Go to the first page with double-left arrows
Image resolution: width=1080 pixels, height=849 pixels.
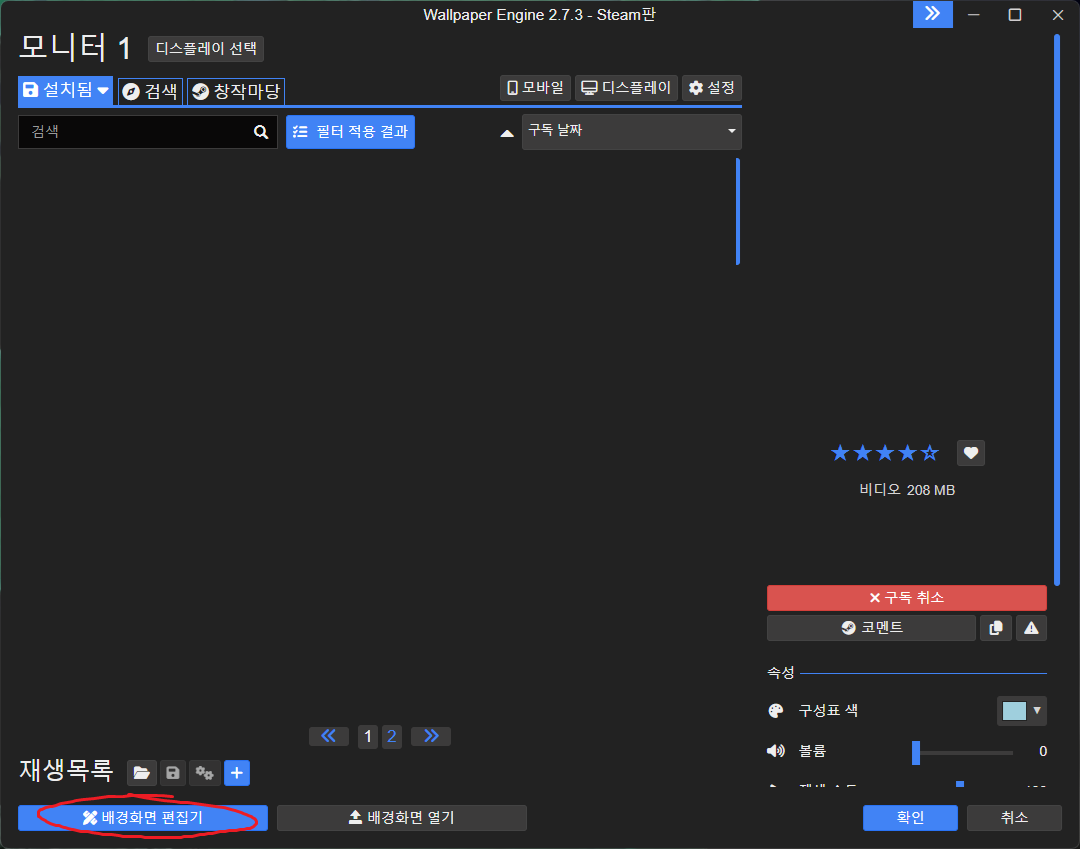[x=329, y=736]
